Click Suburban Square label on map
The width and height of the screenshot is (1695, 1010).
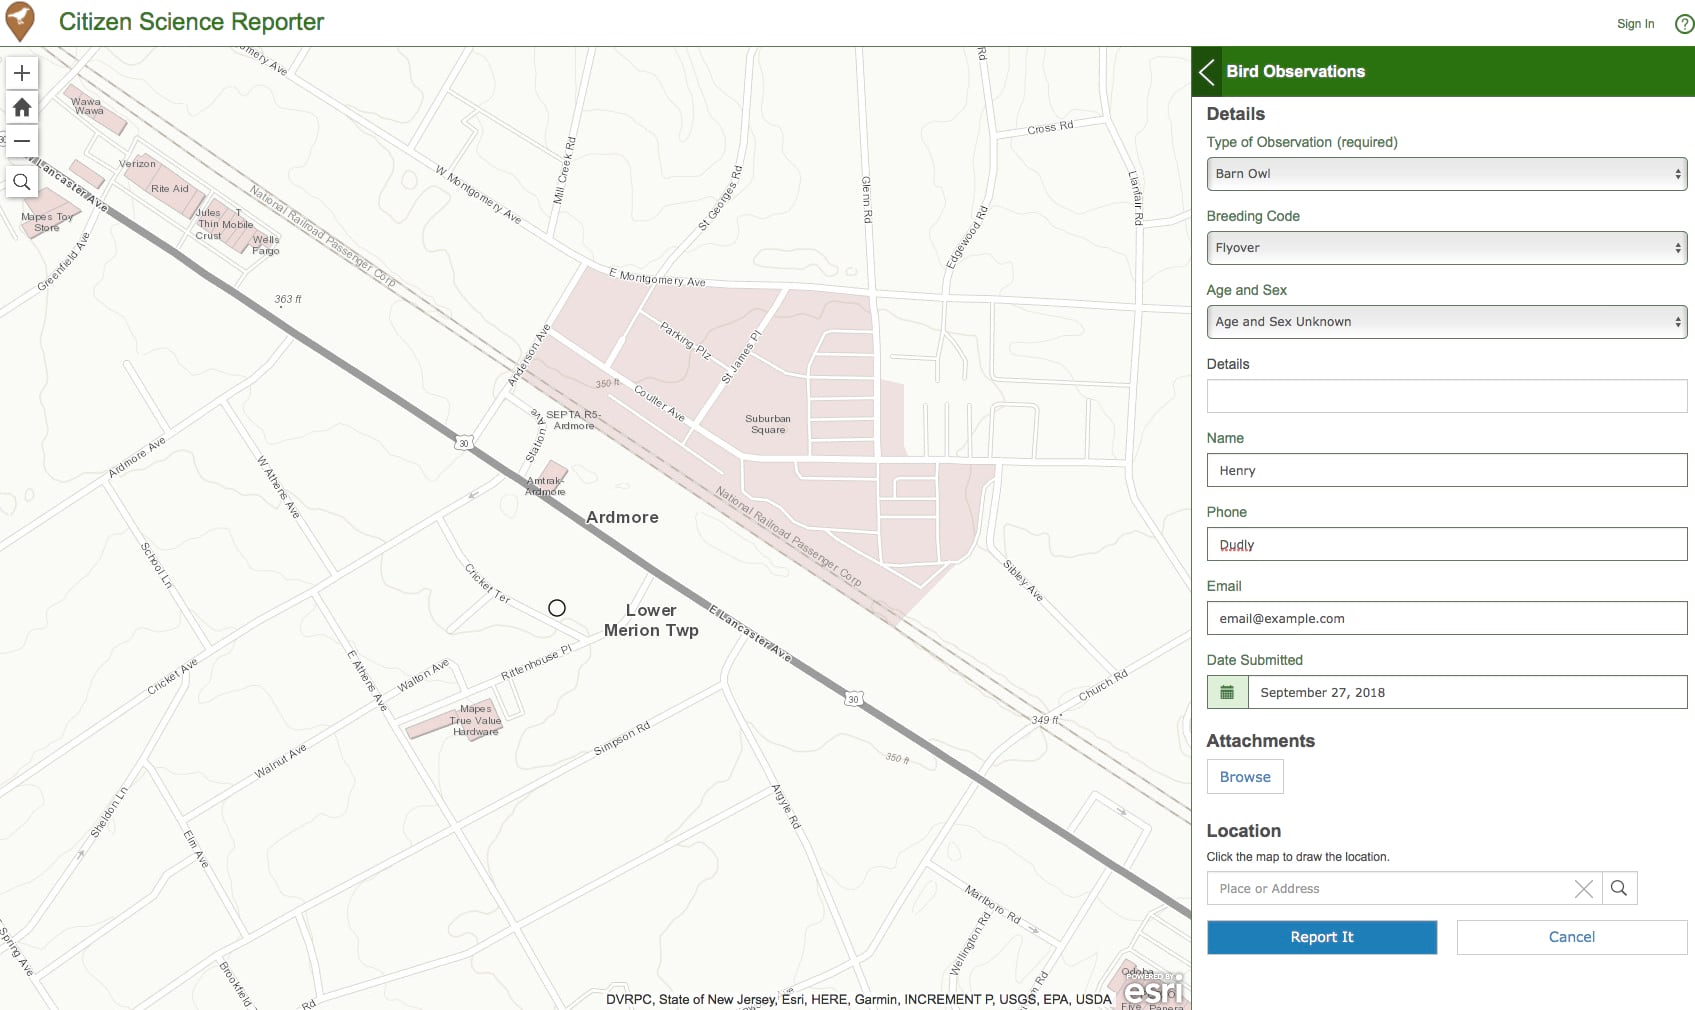tap(768, 424)
